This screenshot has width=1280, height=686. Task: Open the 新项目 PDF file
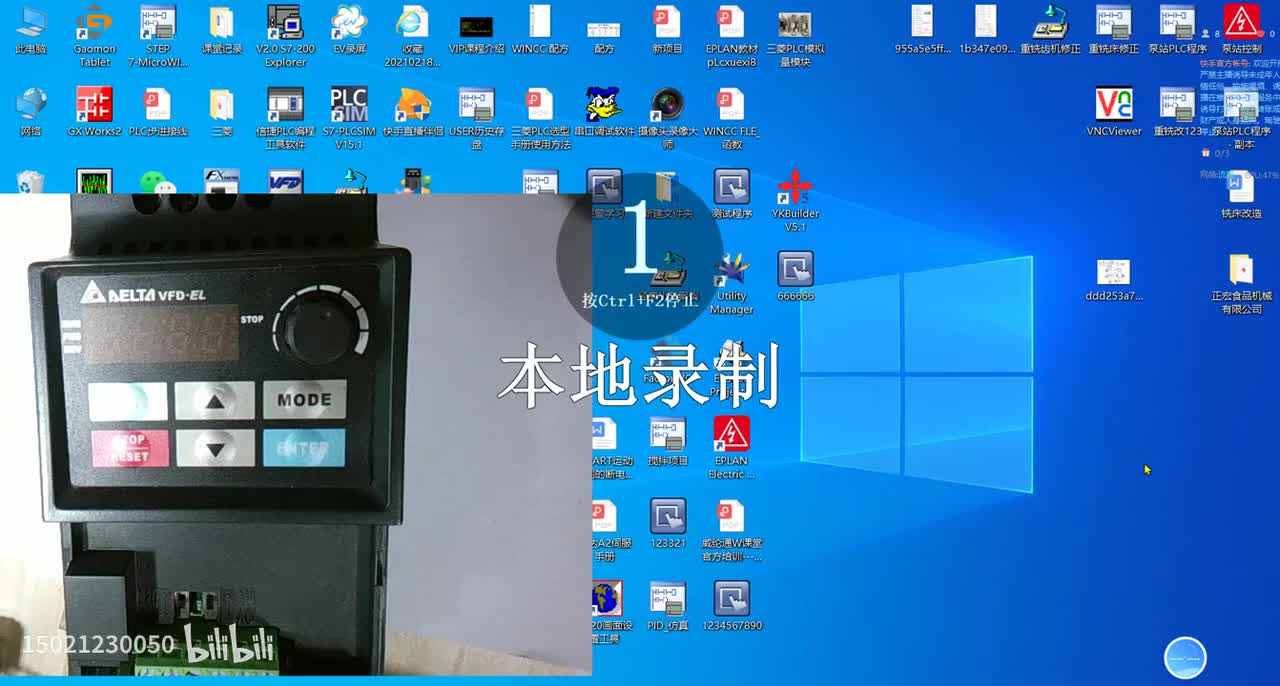[667, 30]
